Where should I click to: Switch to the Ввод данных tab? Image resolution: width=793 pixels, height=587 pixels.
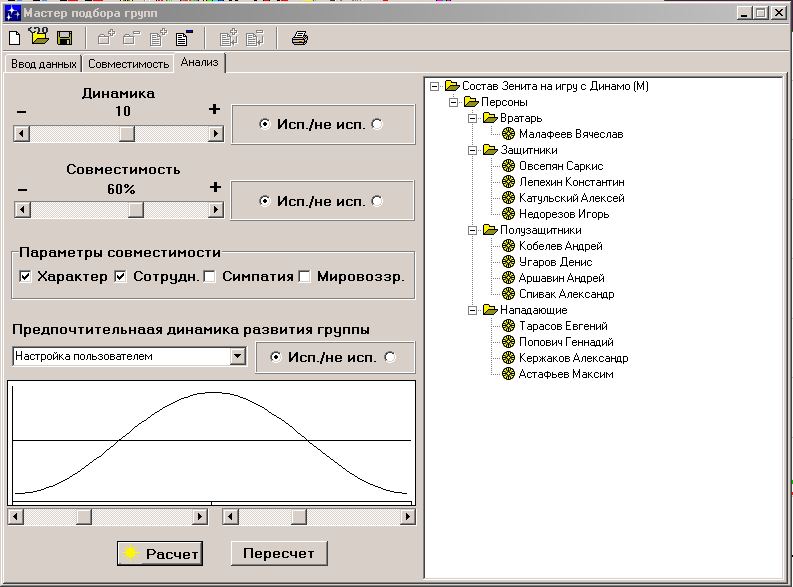click(43, 64)
